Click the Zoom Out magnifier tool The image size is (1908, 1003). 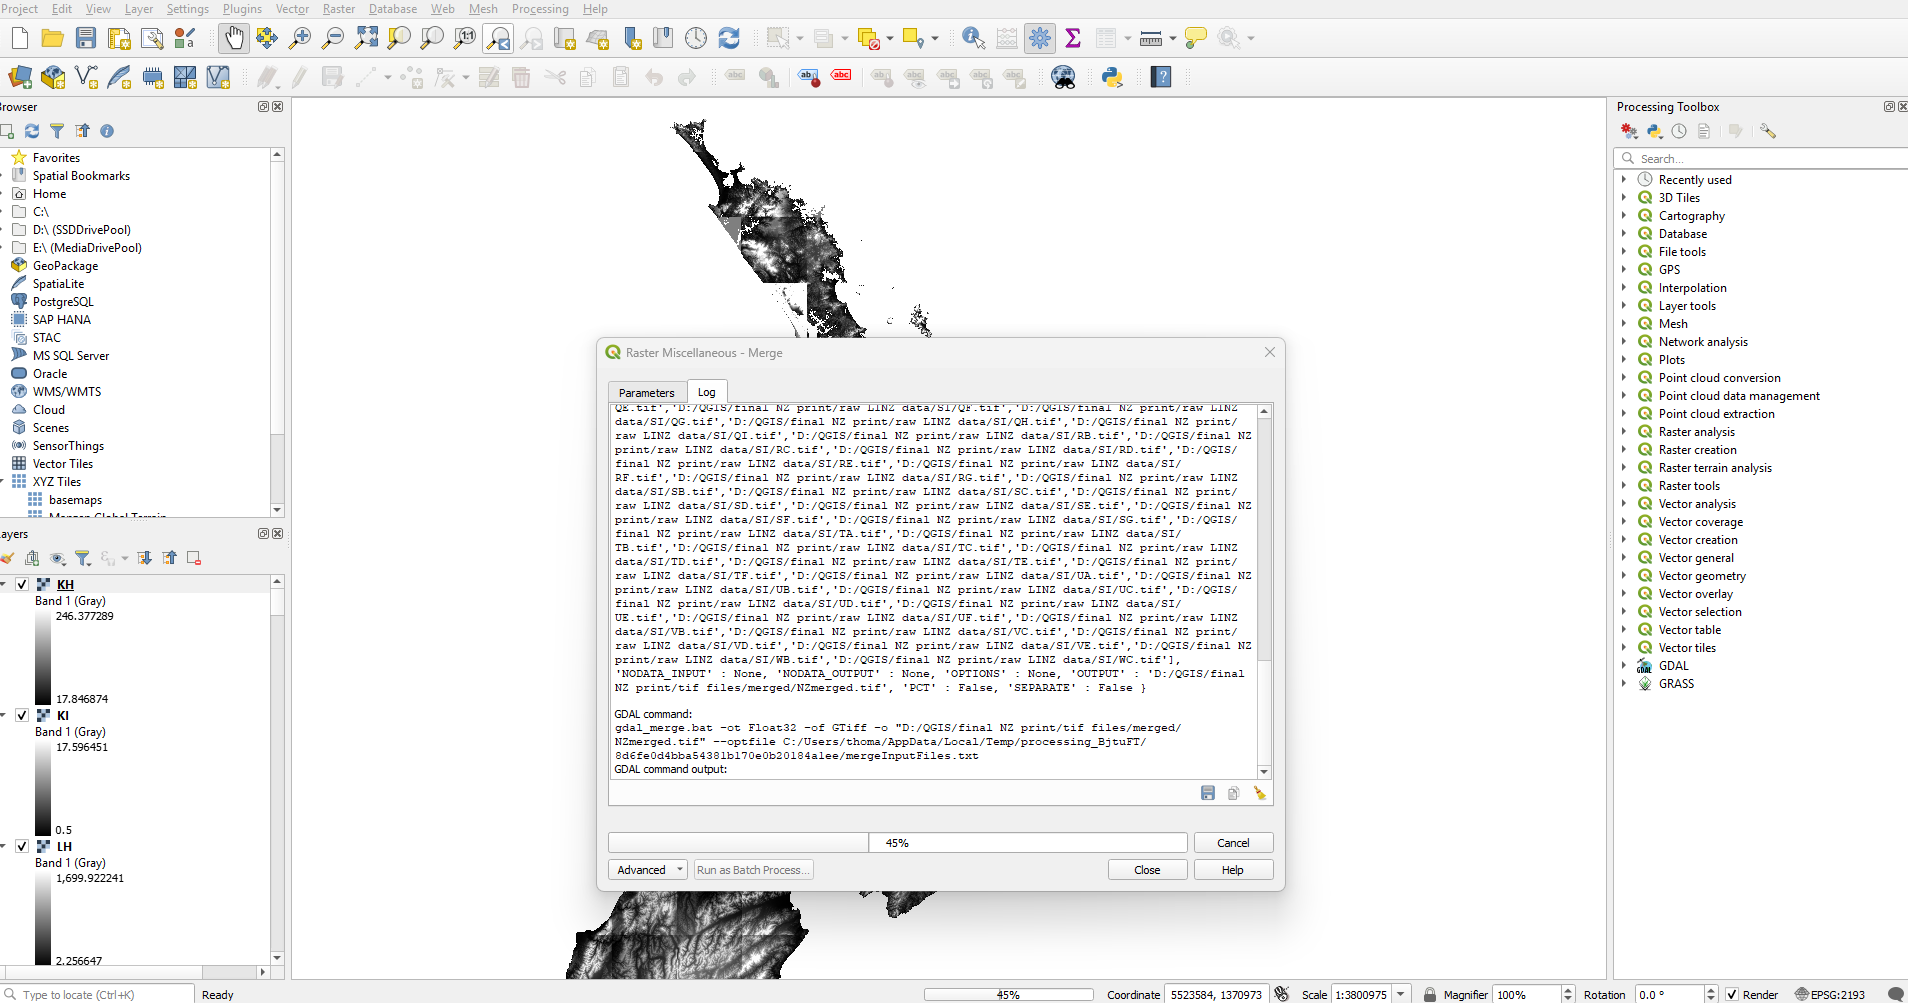(x=333, y=39)
